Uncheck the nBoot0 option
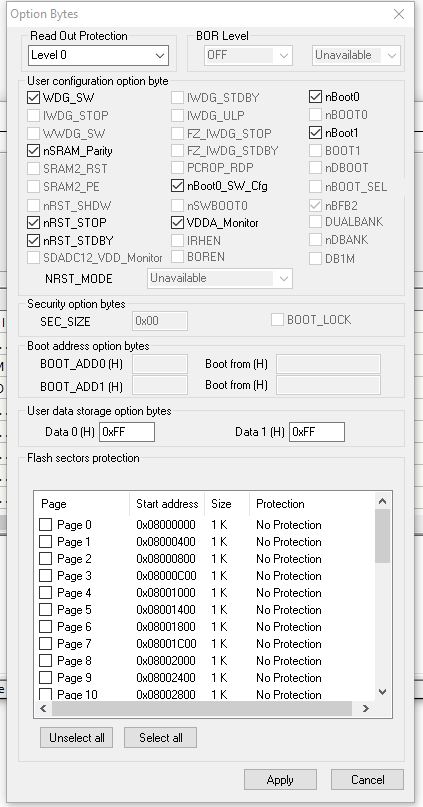This screenshot has width=423, height=807. click(x=315, y=96)
